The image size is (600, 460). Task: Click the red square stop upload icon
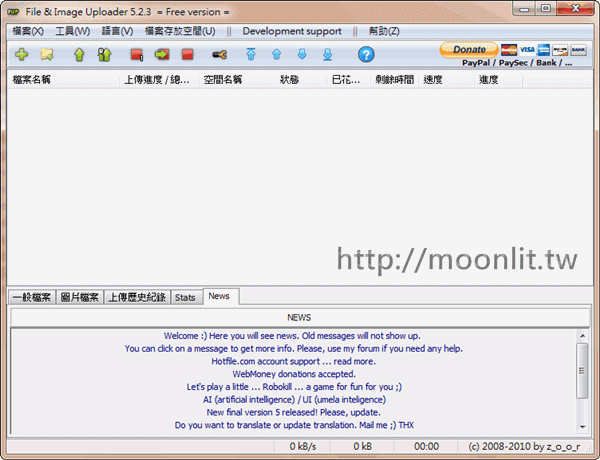[x=187, y=54]
